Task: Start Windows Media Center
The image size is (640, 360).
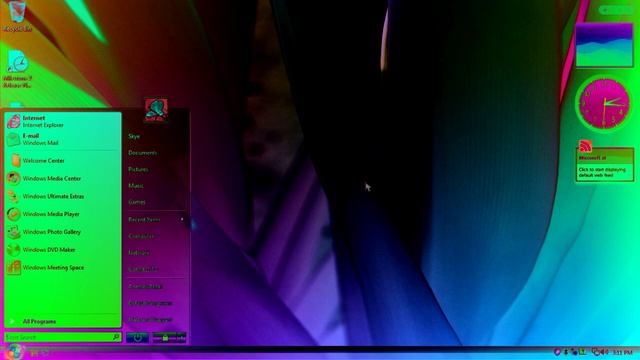Action: point(62,178)
